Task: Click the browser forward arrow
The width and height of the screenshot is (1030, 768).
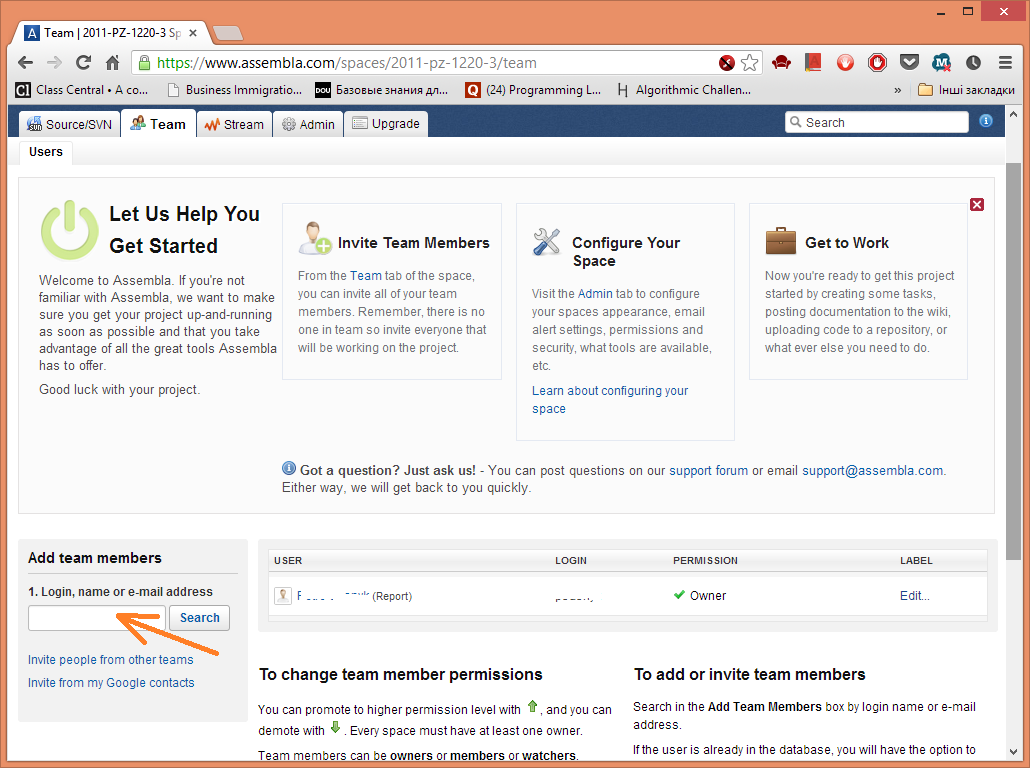Action: tap(55, 62)
